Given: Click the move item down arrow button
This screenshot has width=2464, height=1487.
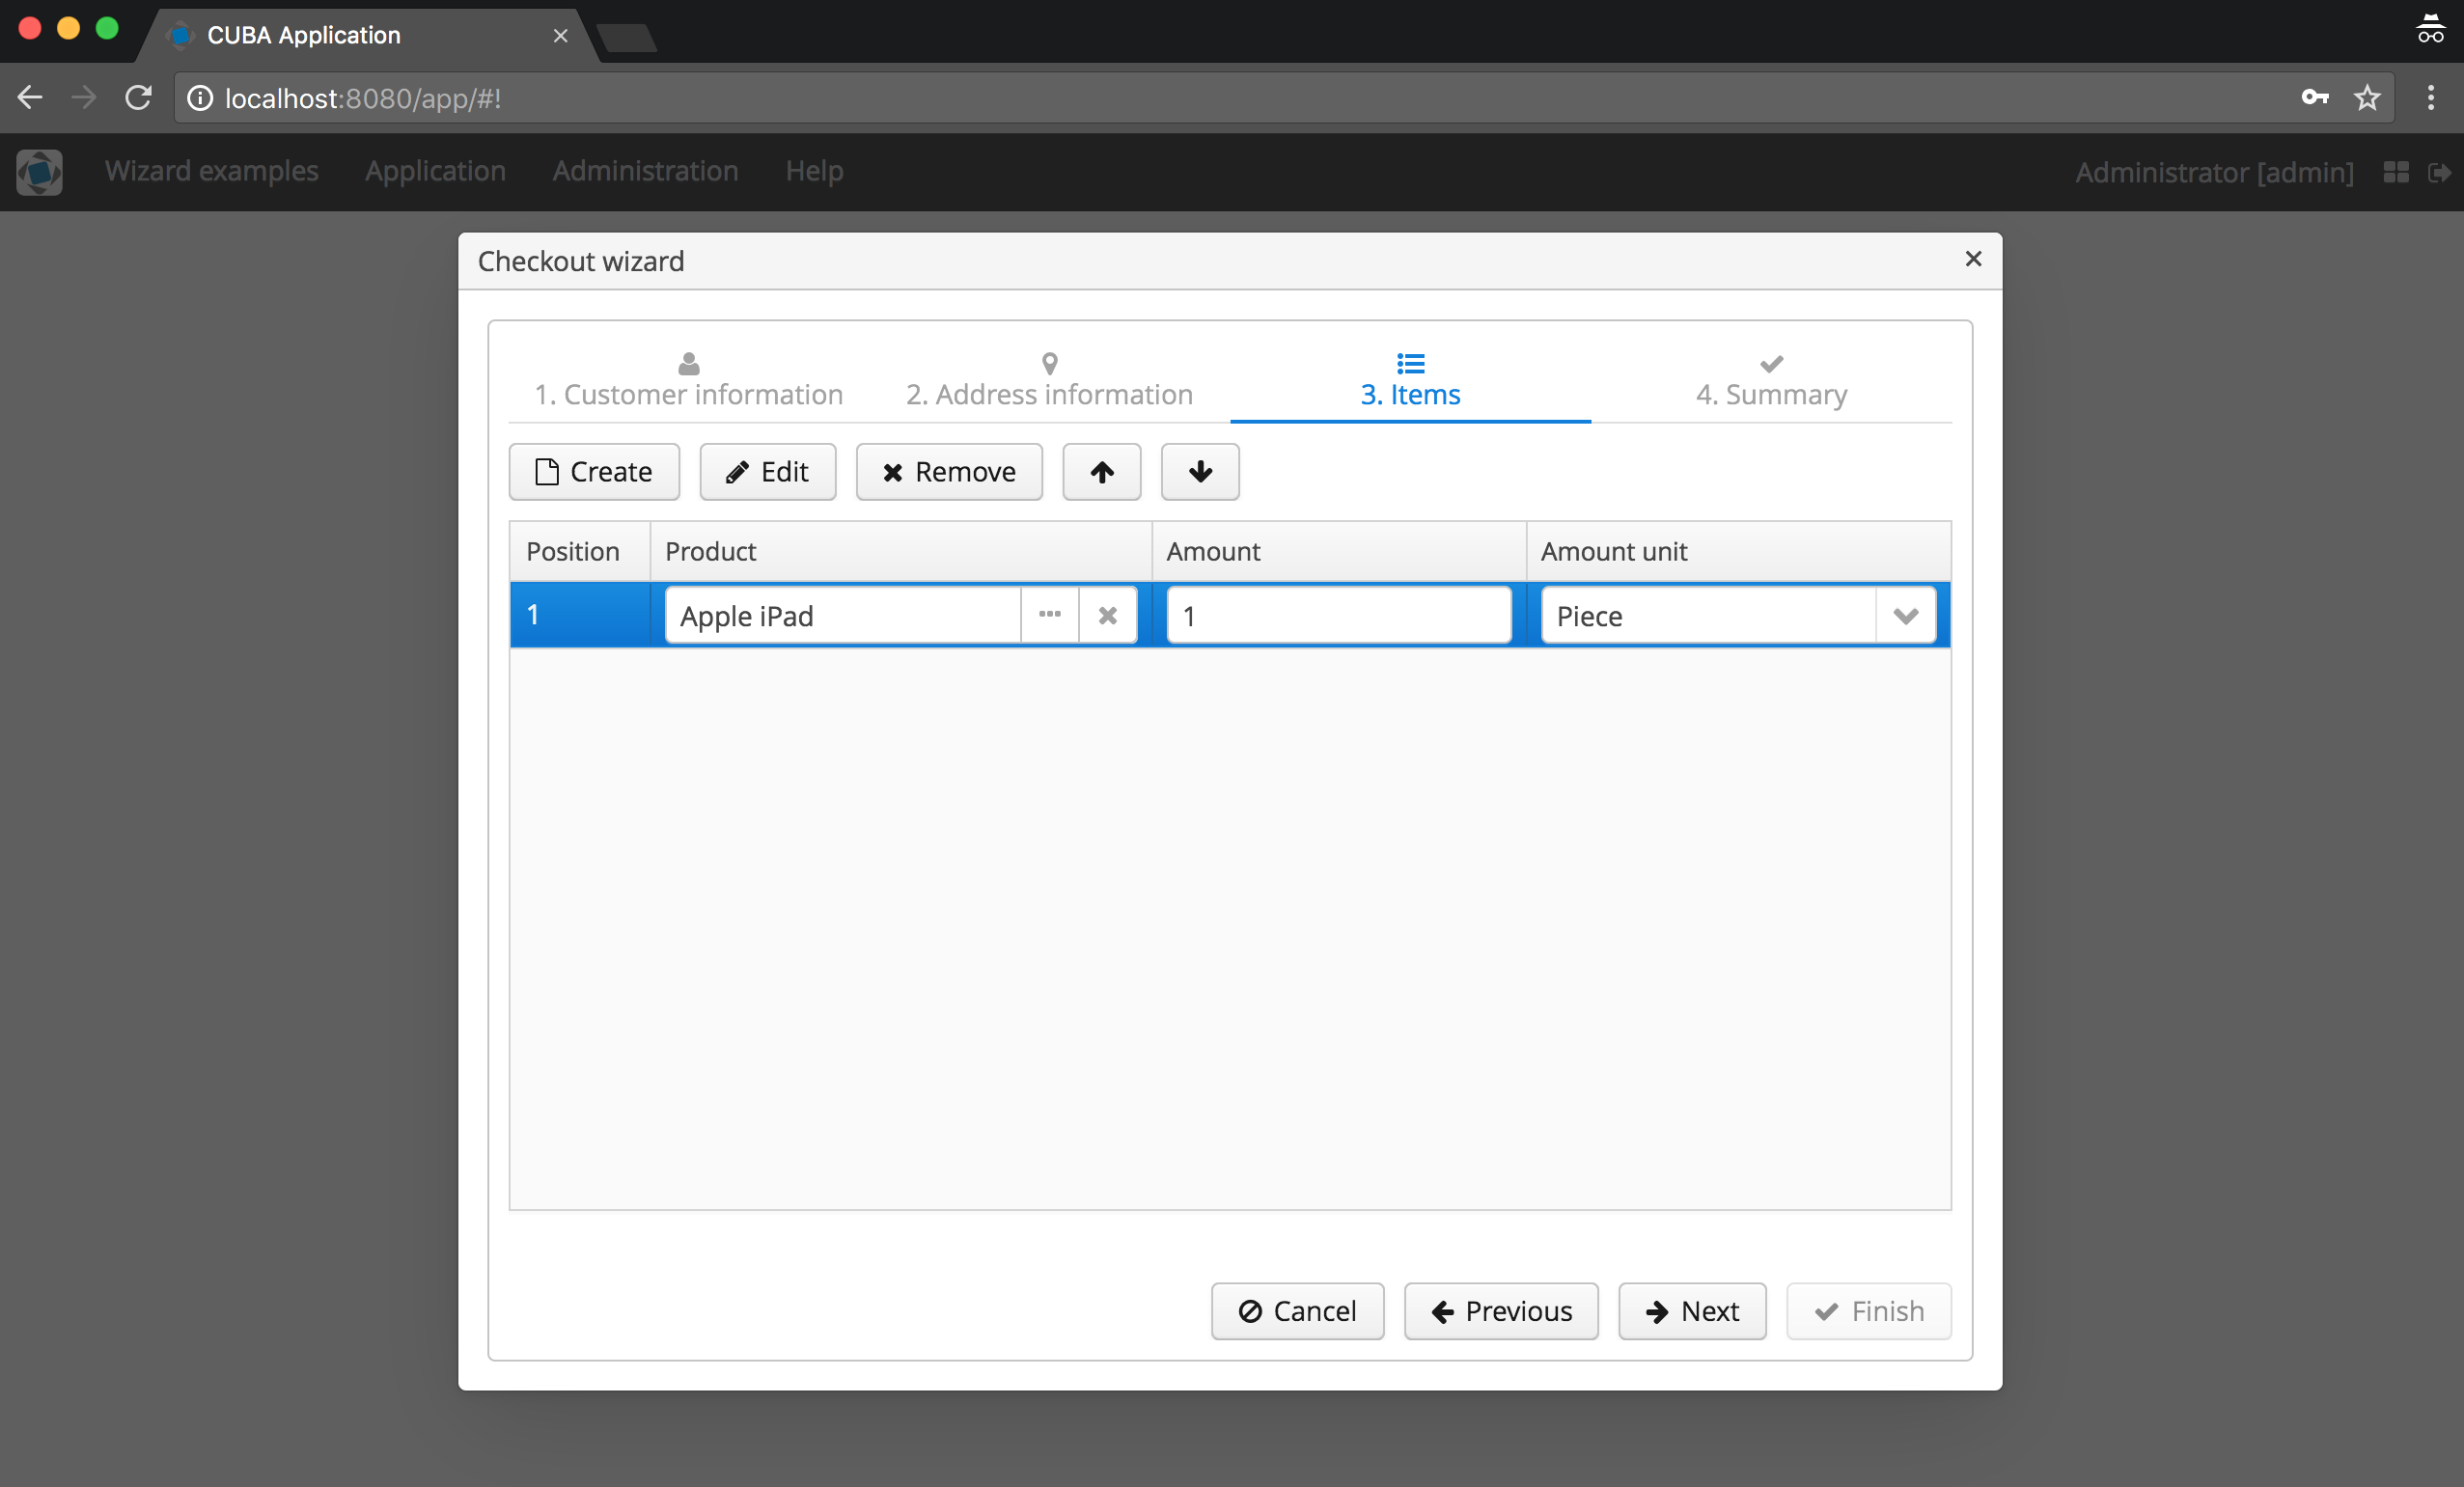Looking at the screenshot, I should pyautogui.click(x=1199, y=472).
